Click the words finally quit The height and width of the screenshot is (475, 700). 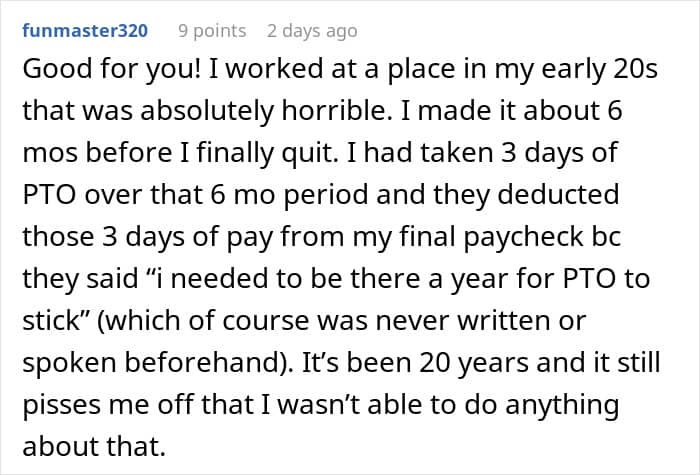pyautogui.click(x=265, y=153)
